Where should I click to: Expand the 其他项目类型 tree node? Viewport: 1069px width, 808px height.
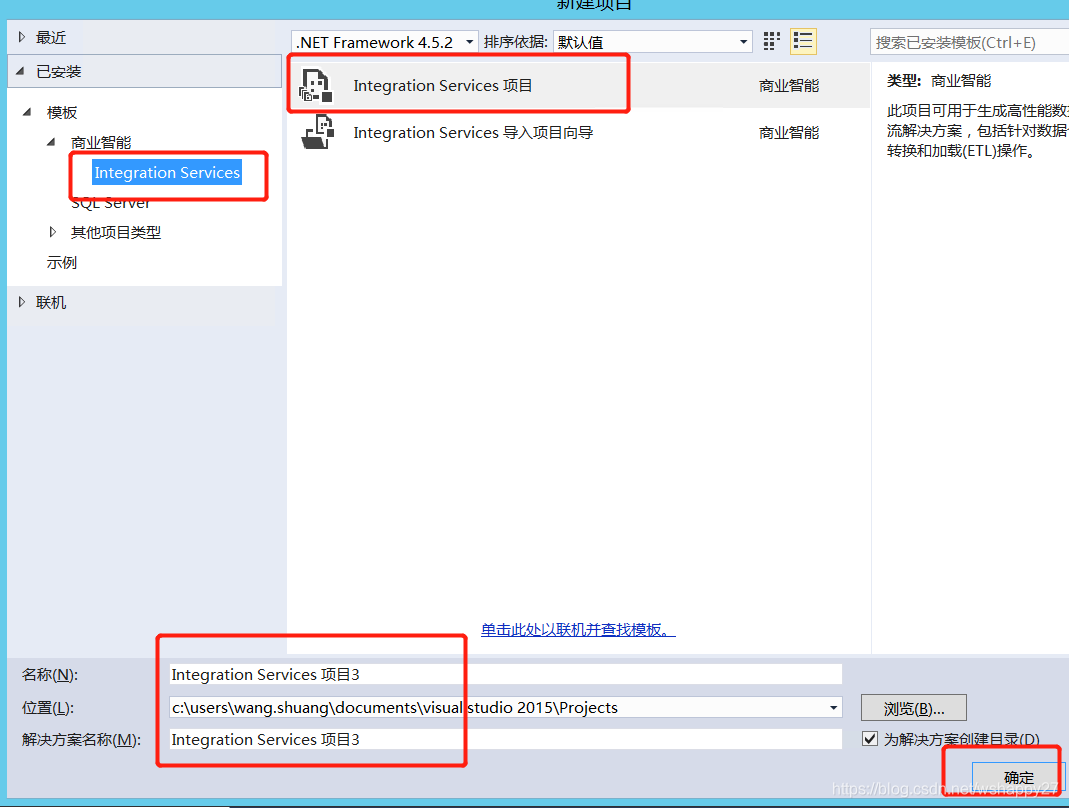tap(52, 232)
